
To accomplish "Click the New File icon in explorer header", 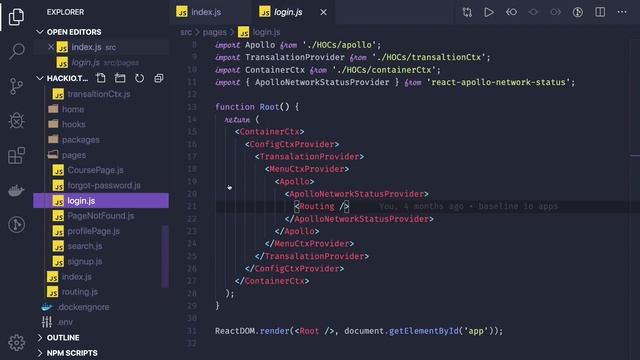I will 101,78.
